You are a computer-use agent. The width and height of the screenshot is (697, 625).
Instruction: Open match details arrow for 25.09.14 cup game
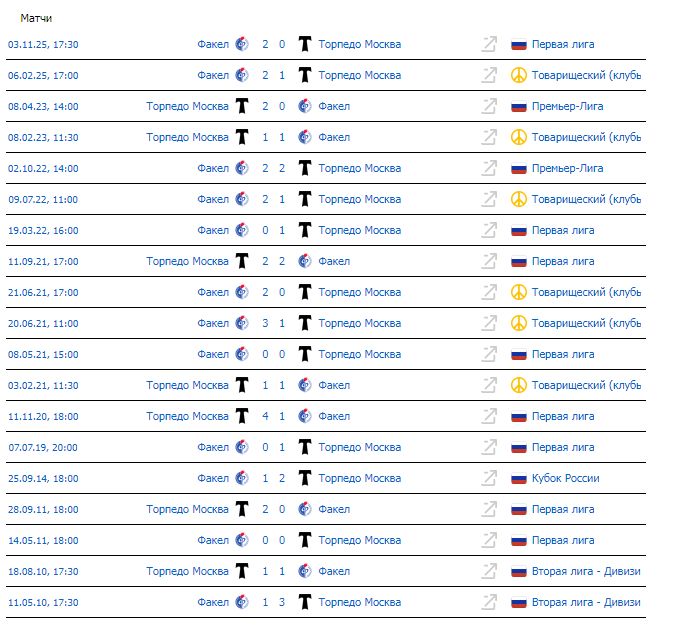(489, 478)
